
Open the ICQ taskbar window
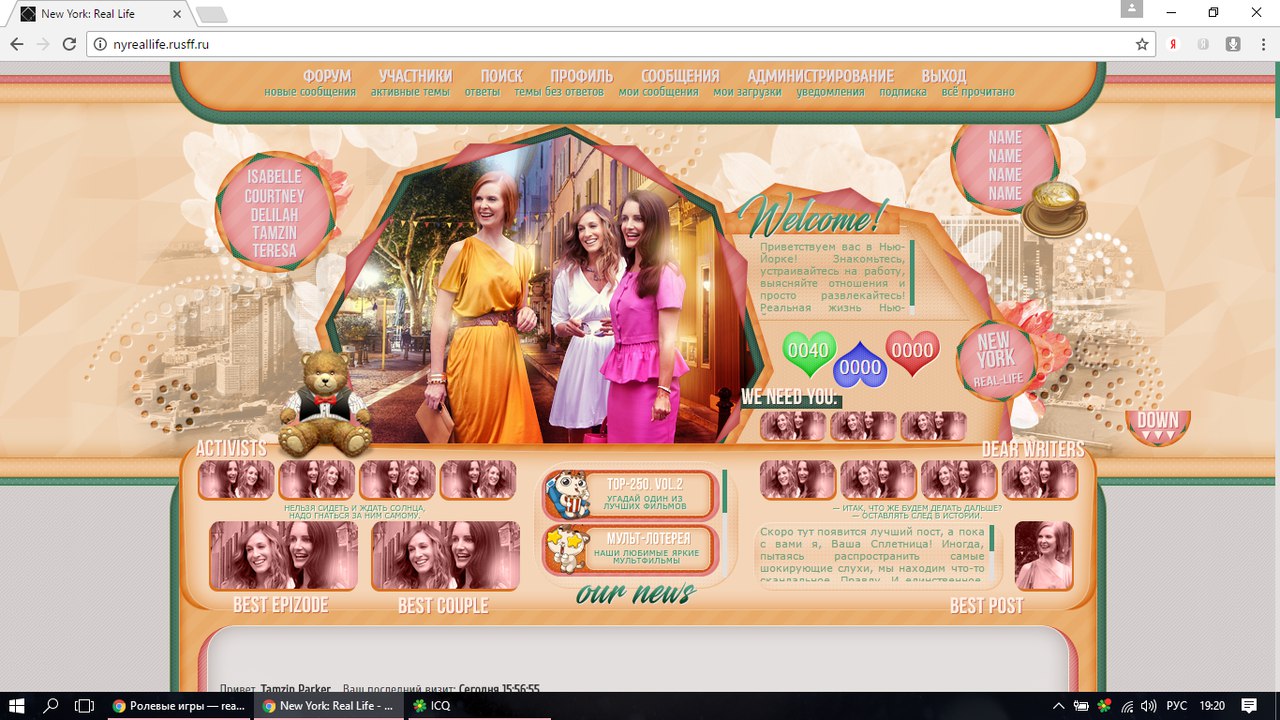[x=435, y=705]
